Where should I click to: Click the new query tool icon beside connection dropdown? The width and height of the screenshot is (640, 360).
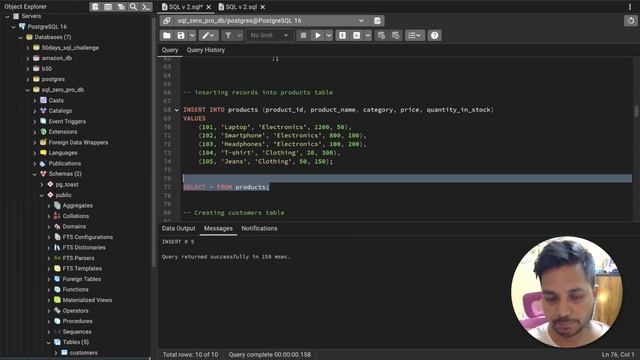click(x=377, y=20)
